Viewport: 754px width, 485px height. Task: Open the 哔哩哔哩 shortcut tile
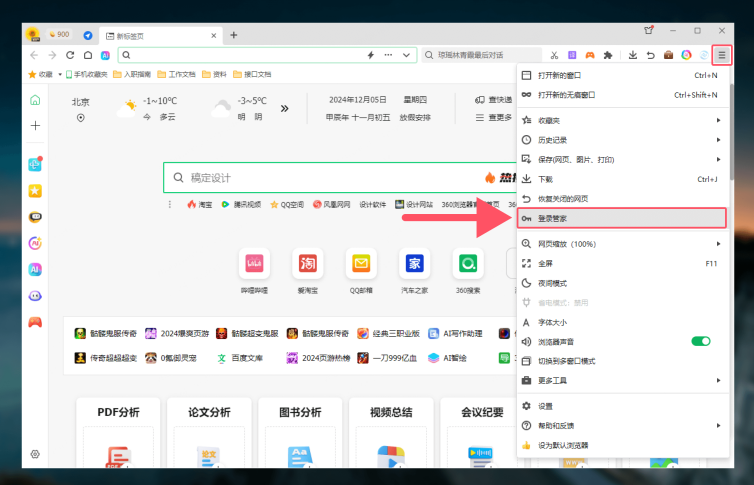254,264
